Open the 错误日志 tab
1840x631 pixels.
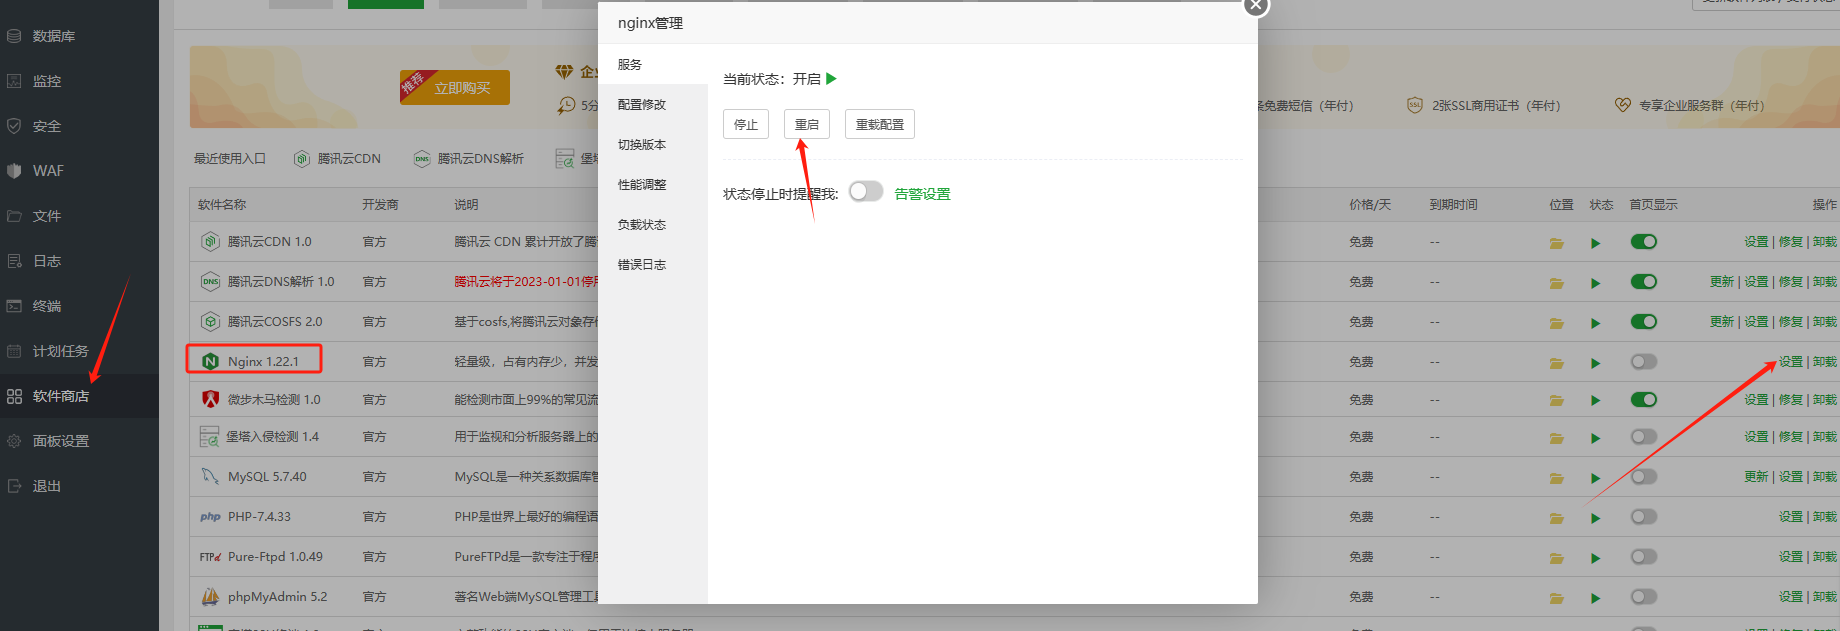tap(642, 264)
